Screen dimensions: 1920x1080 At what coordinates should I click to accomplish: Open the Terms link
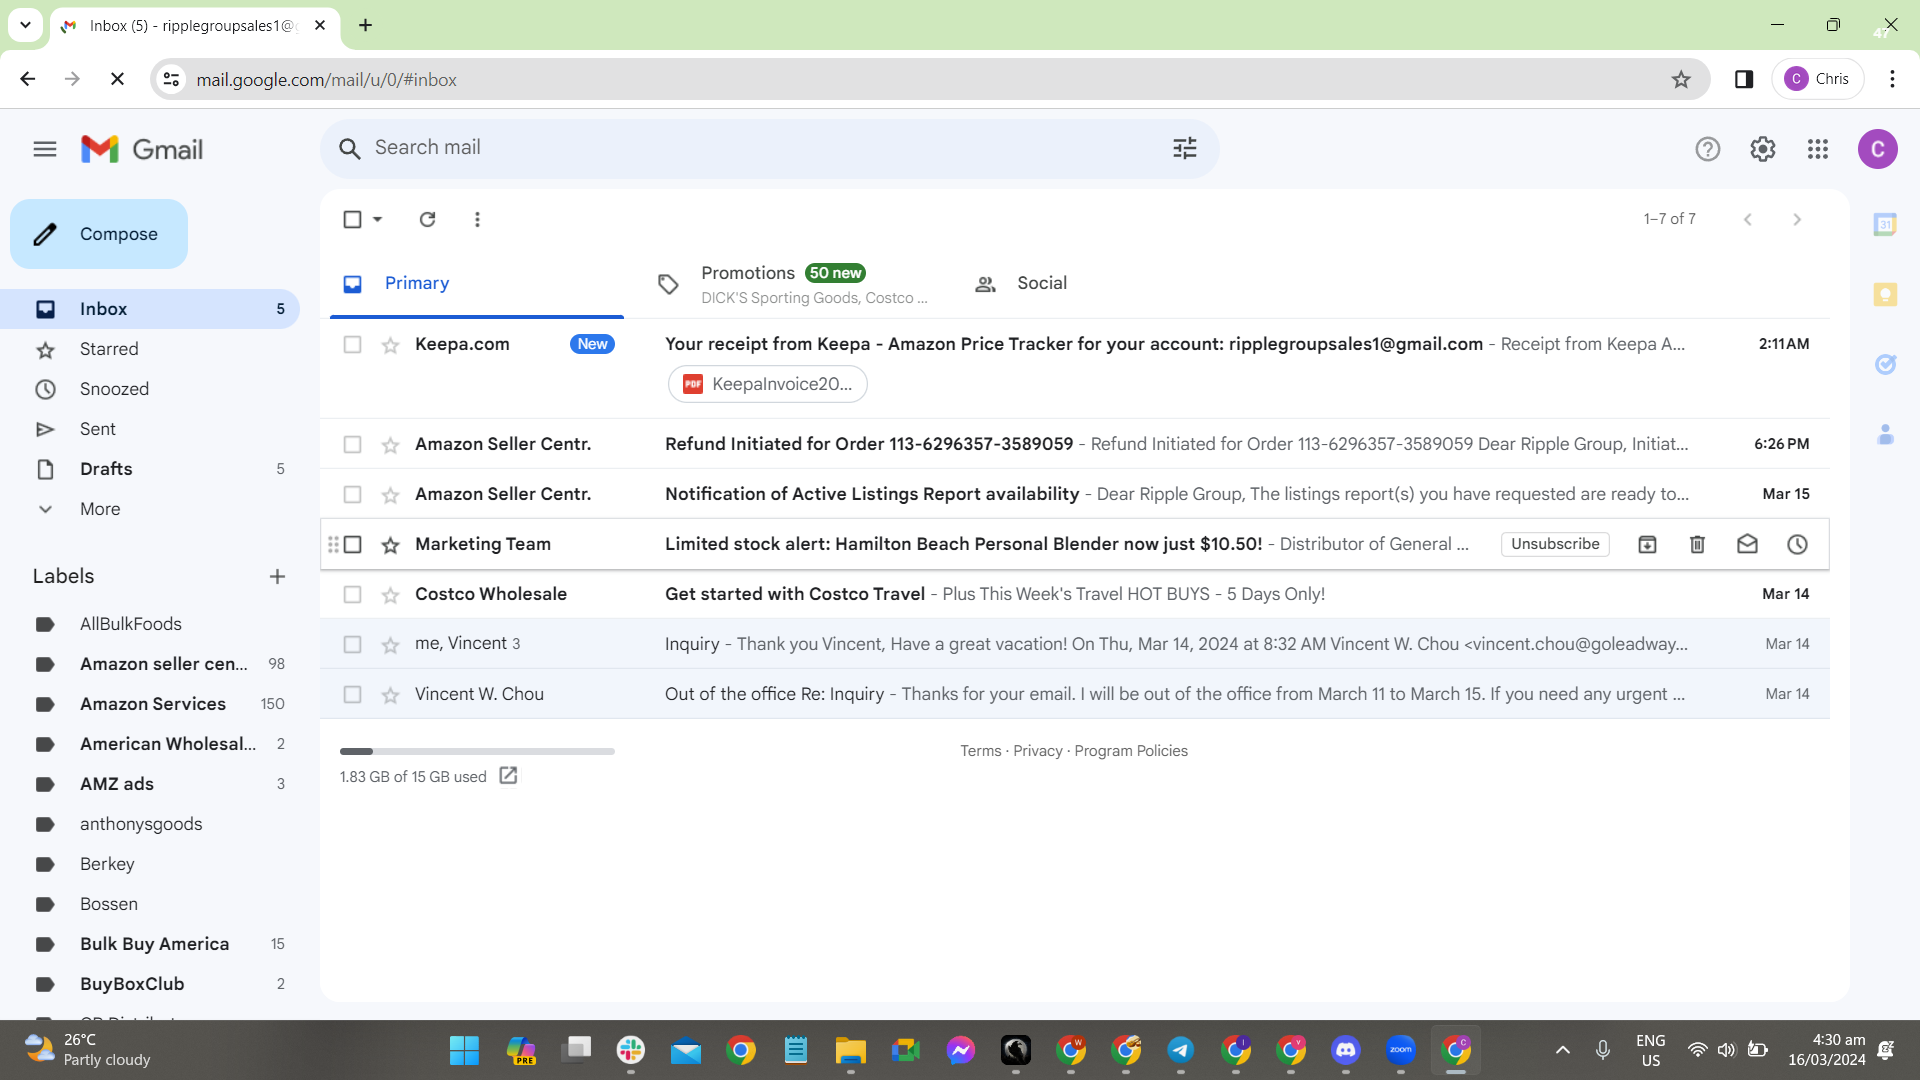click(x=980, y=751)
